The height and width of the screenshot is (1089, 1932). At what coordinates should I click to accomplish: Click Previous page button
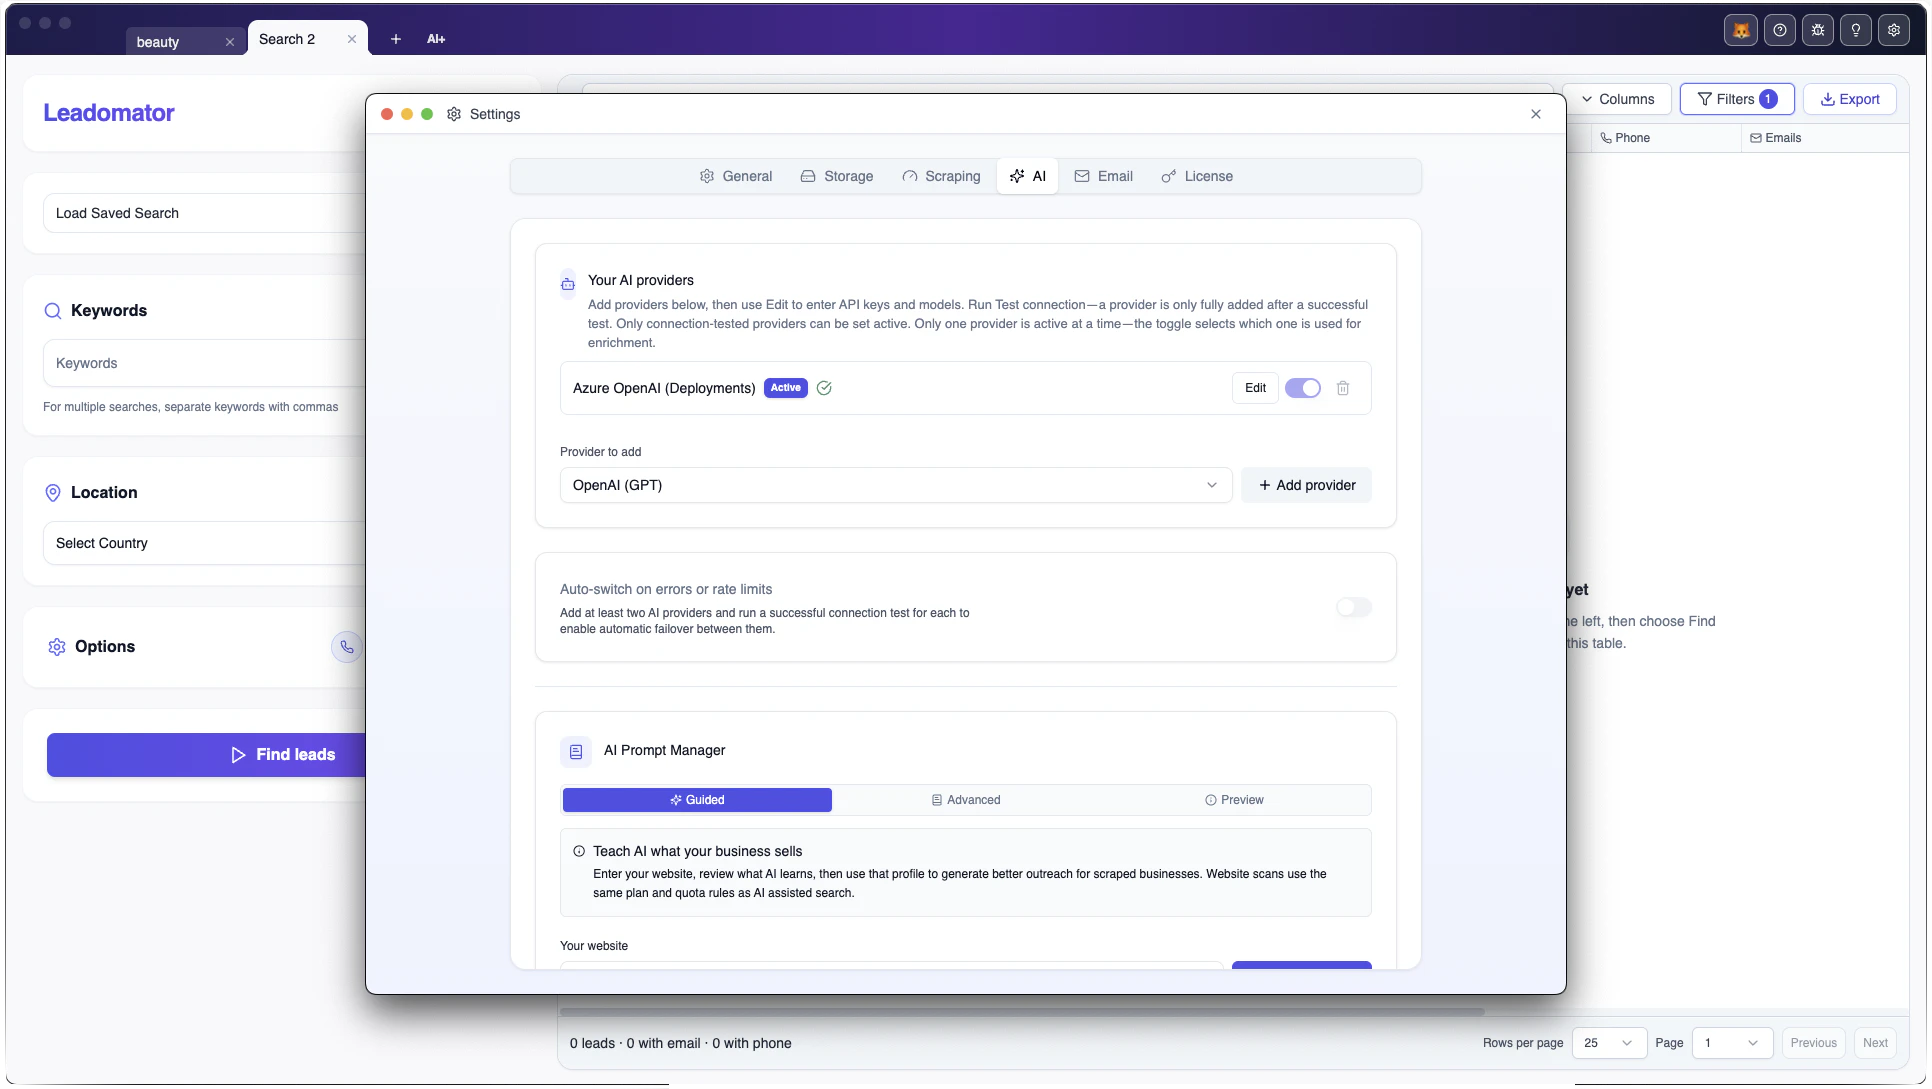(1813, 1043)
